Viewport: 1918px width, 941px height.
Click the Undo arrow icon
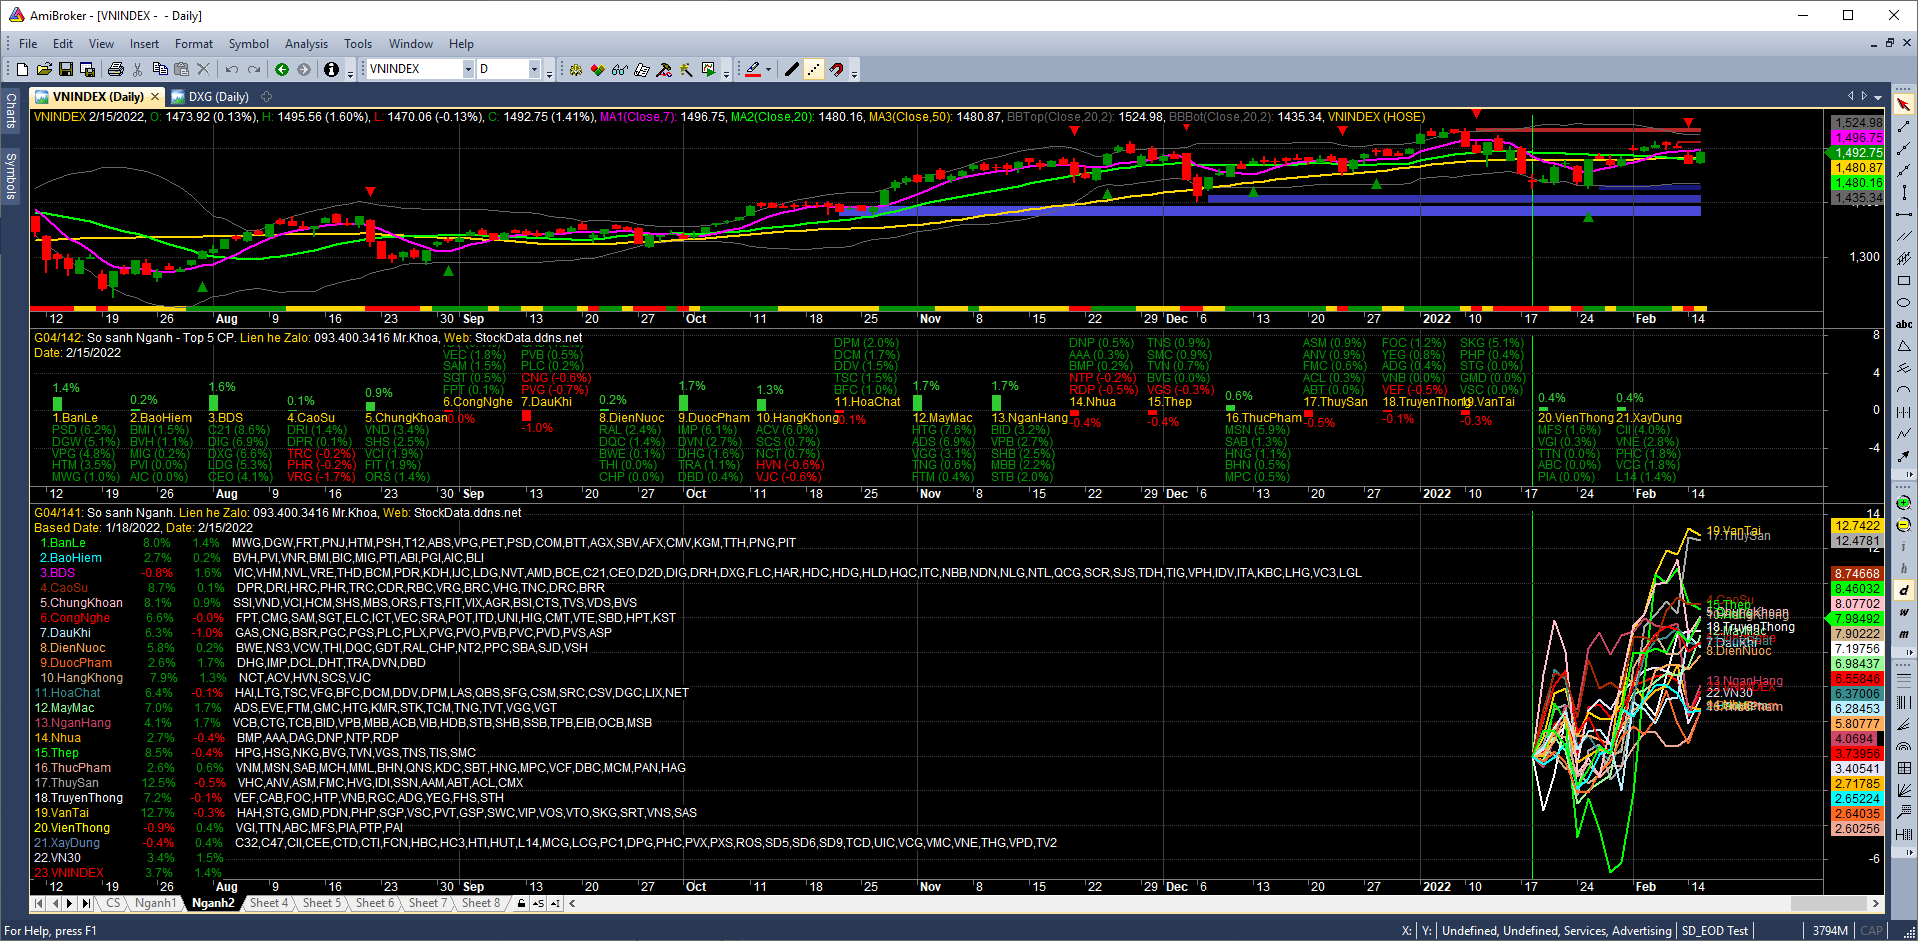click(x=231, y=69)
